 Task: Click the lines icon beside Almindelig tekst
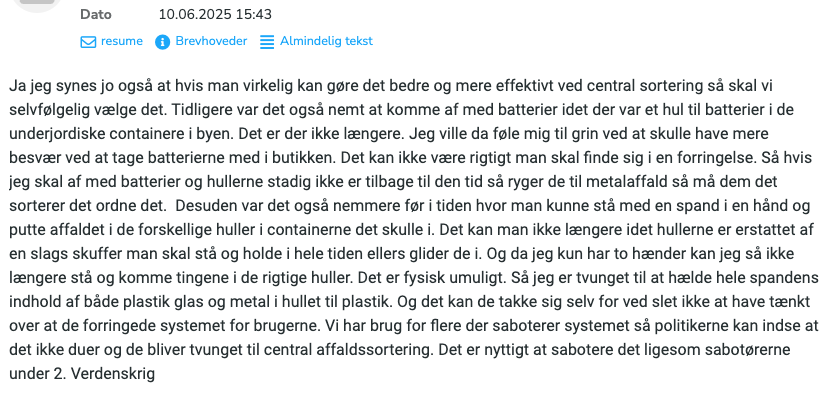tap(267, 42)
